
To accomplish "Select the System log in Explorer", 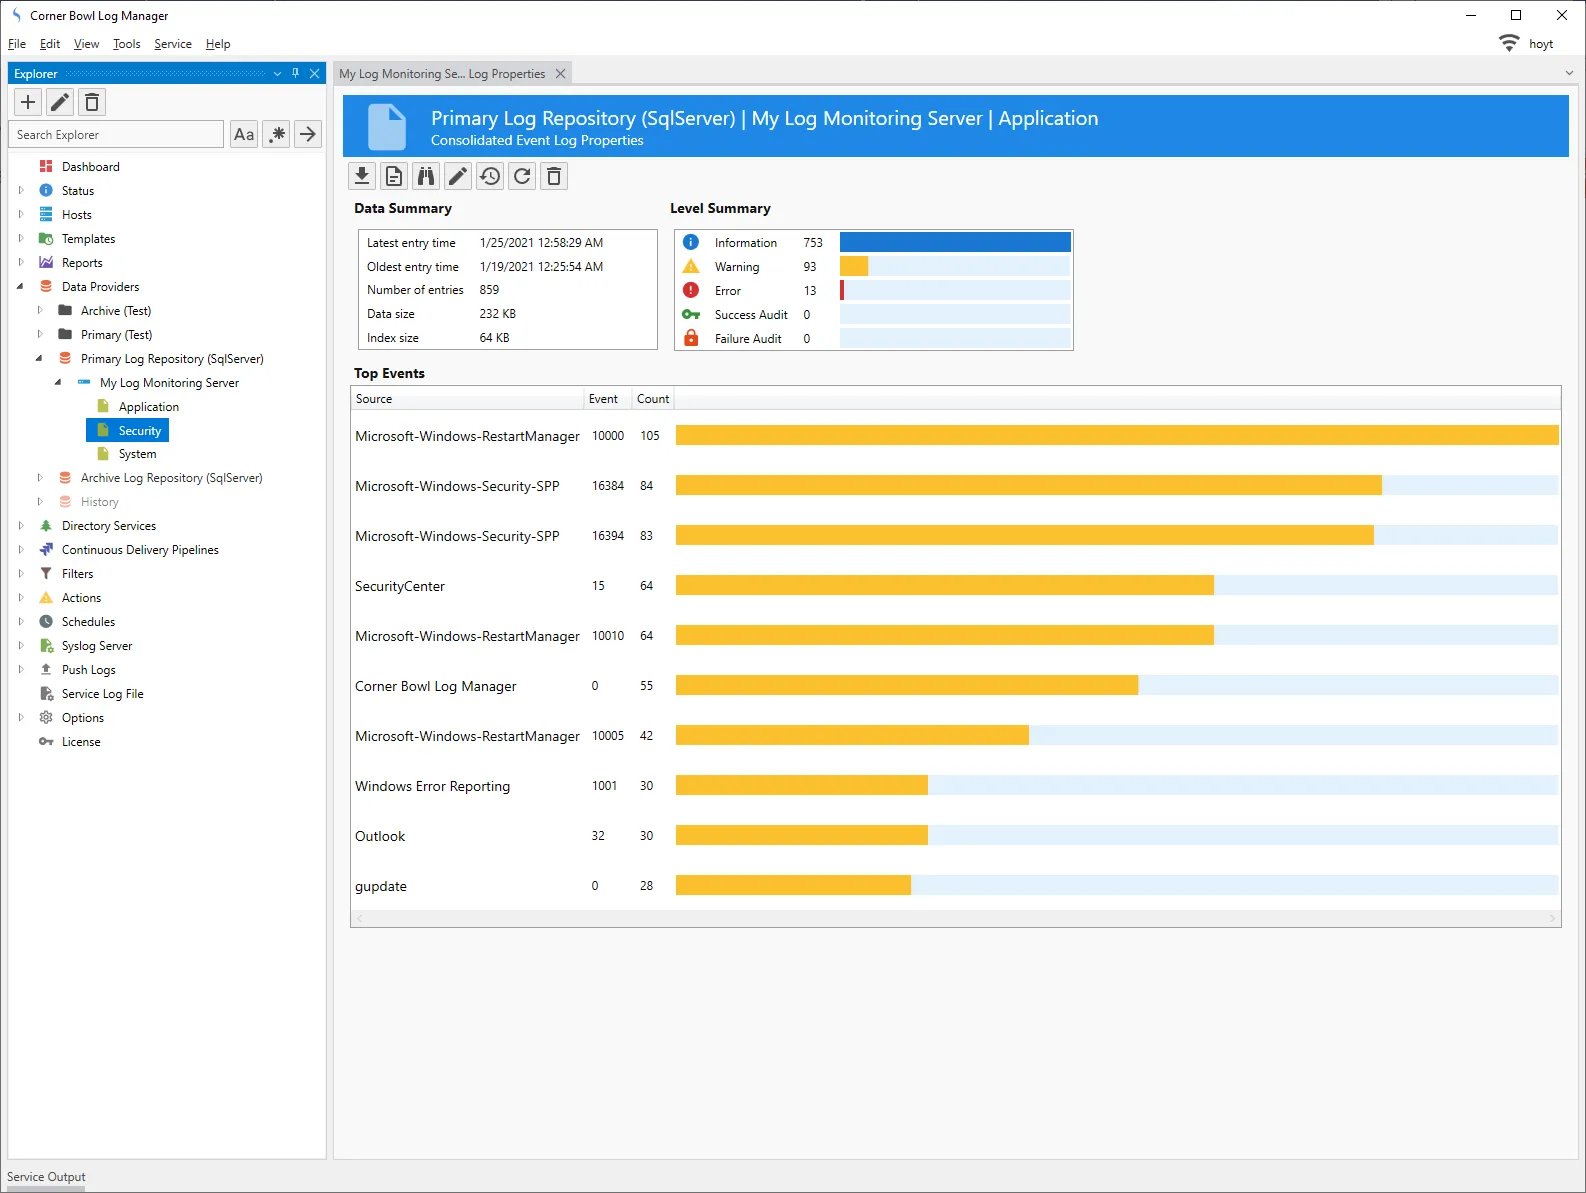I will pyautogui.click(x=137, y=454).
